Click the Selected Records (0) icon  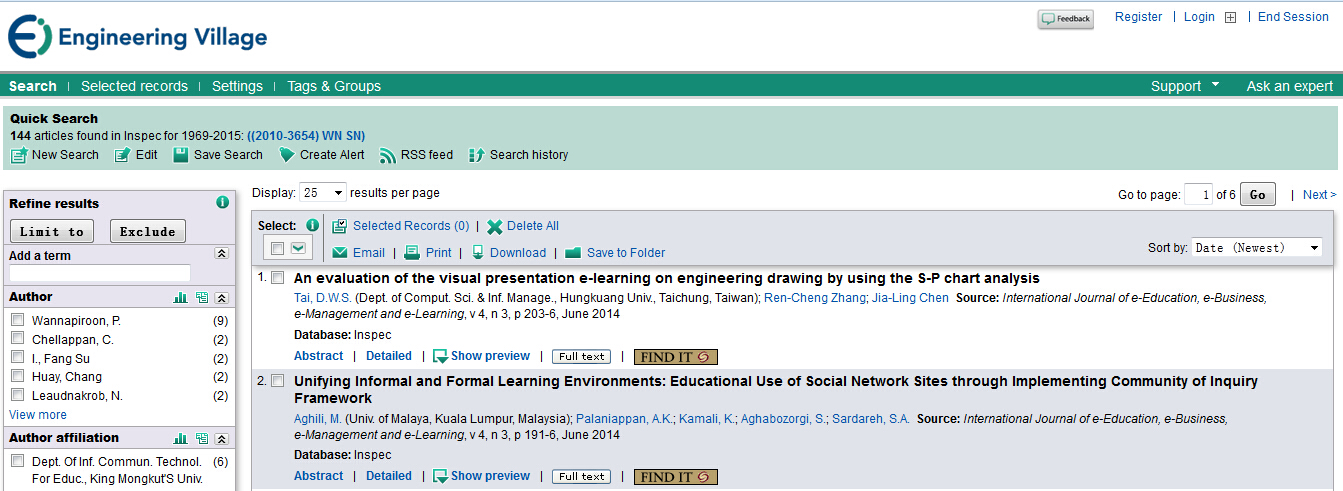(x=340, y=226)
